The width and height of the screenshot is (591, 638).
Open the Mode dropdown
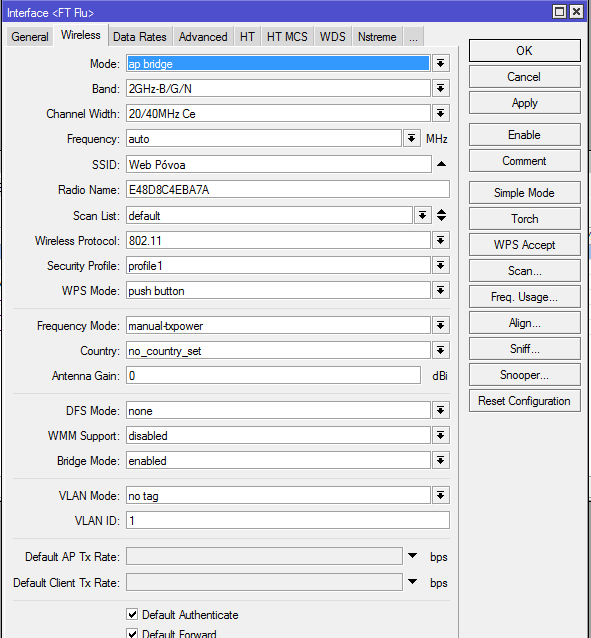click(440, 63)
